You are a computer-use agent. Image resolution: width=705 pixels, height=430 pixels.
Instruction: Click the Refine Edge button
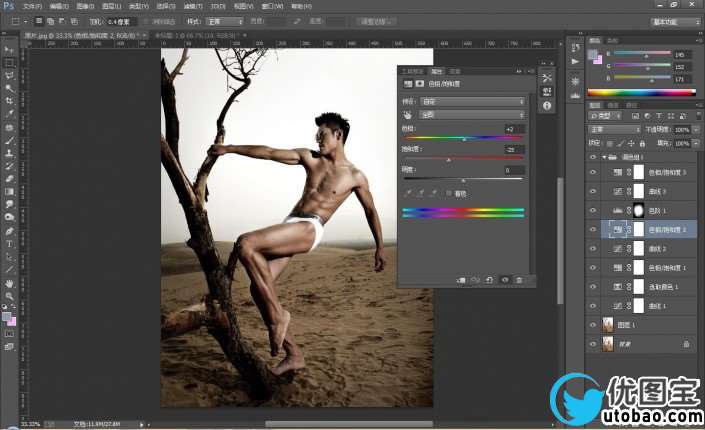pos(376,21)
